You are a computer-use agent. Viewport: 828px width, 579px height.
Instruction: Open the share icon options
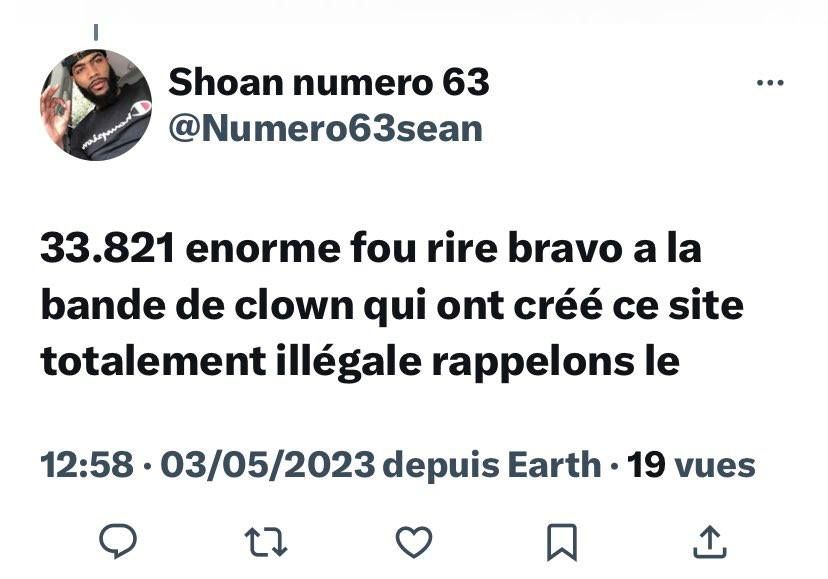tap(710, 542)
